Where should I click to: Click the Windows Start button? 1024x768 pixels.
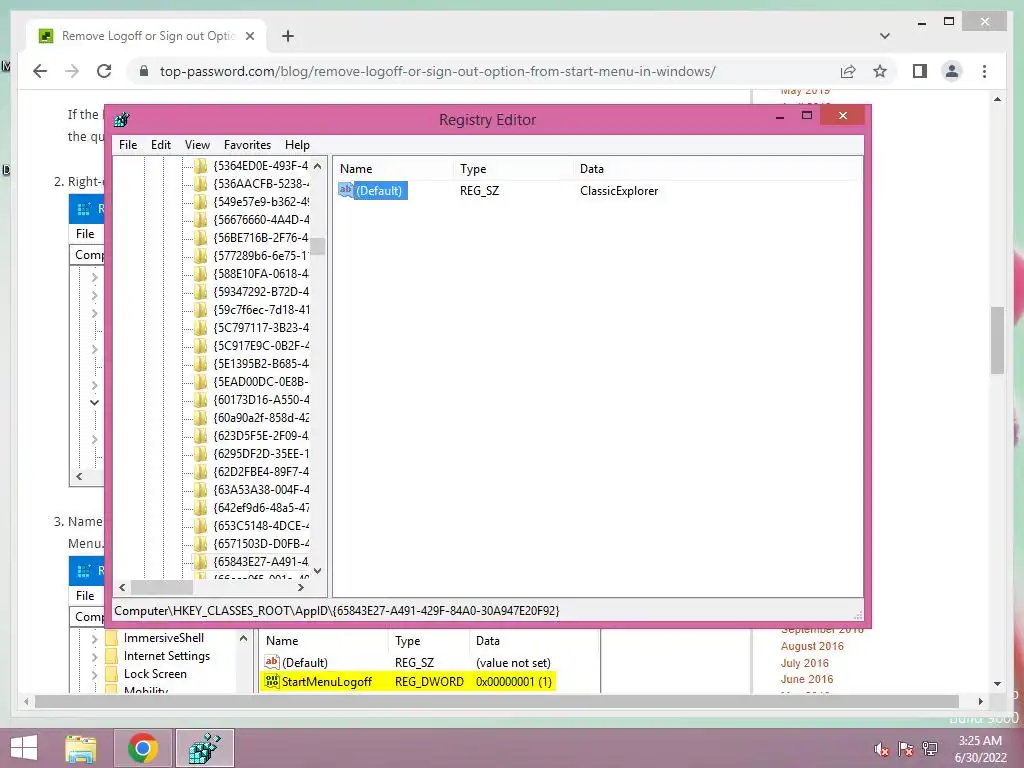(24, 748)
